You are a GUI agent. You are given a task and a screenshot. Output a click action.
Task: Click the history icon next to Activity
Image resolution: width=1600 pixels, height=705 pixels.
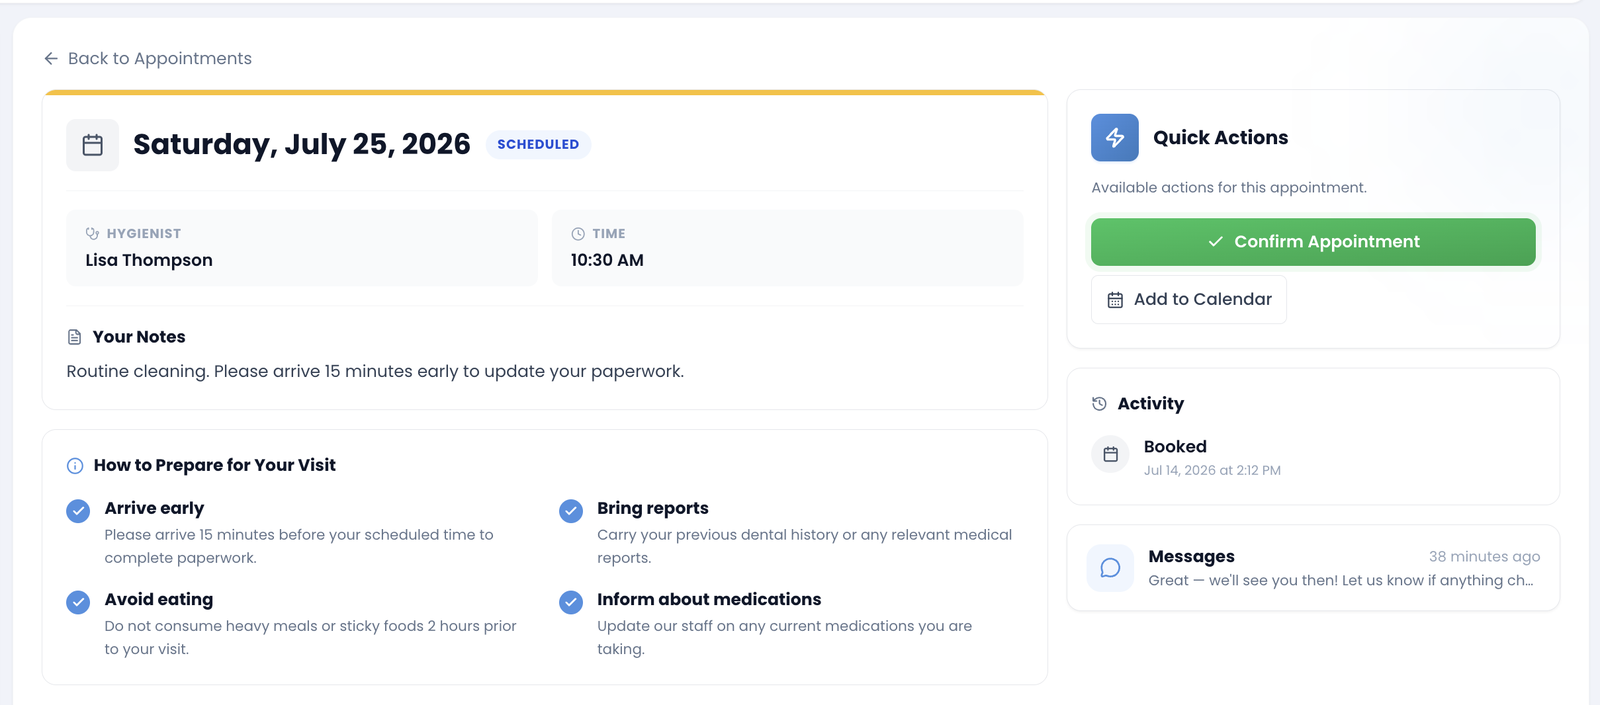(x=1099, y=404)
